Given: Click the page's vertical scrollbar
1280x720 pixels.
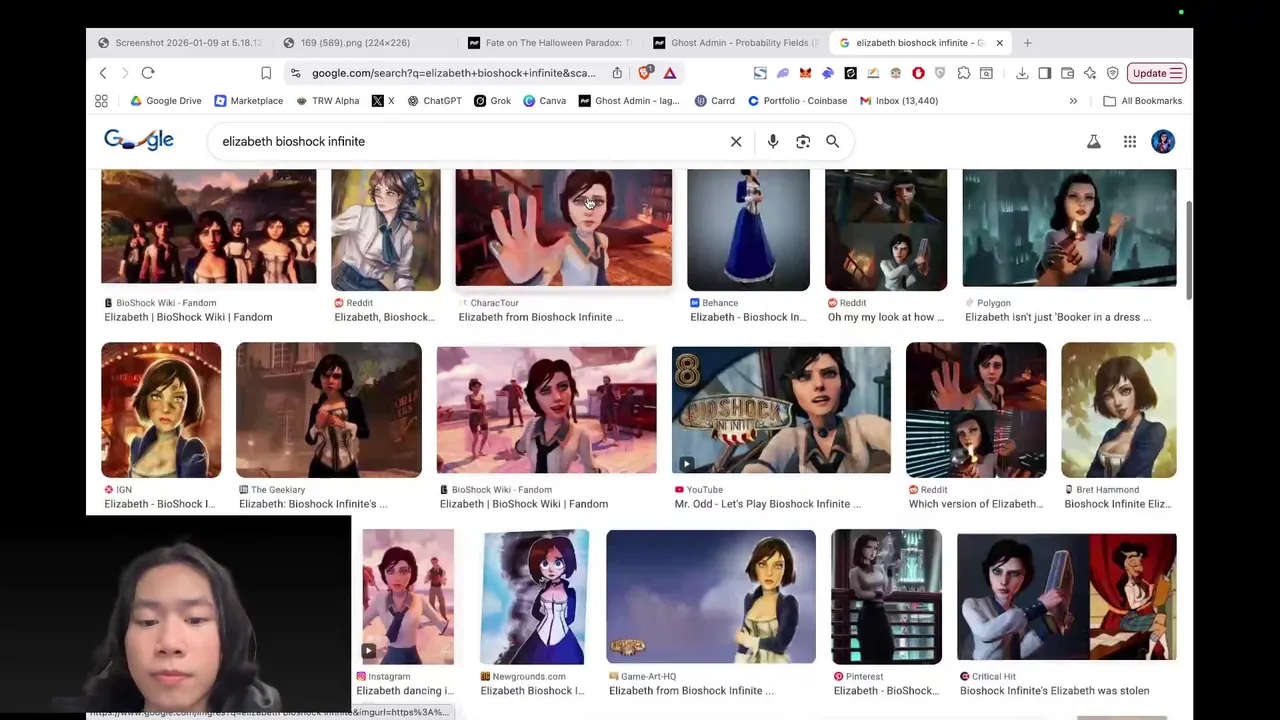Looking at the screenshot, I should coord(1188,250).
